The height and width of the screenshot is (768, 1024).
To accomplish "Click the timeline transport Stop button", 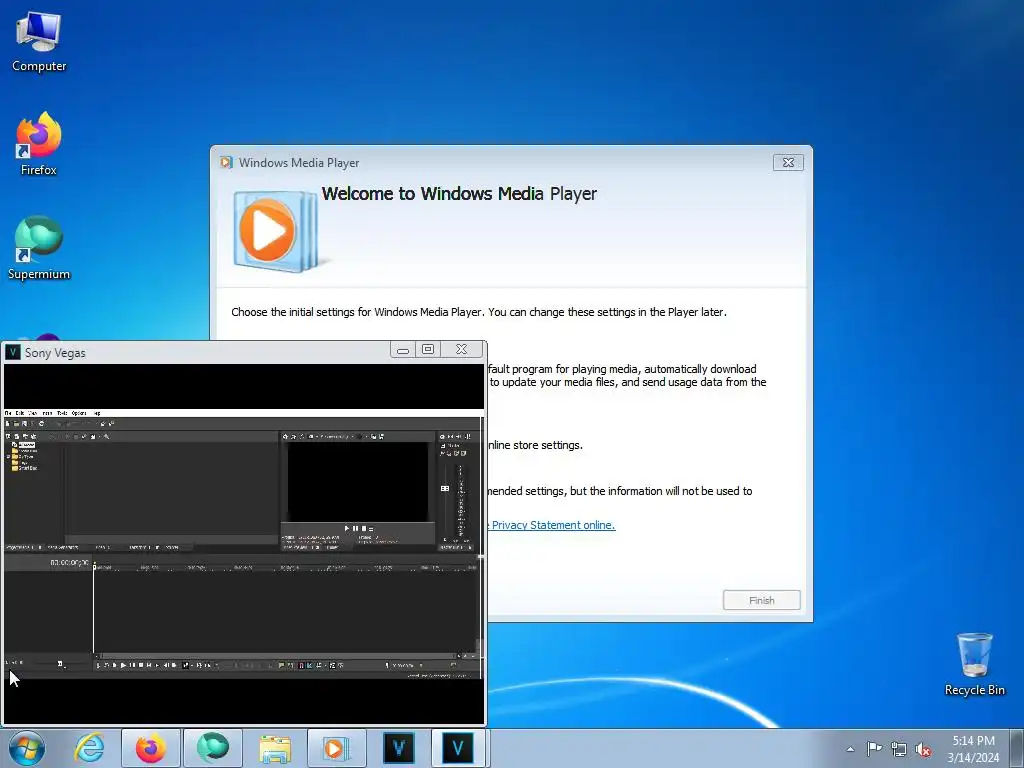I will click(141, 665).
